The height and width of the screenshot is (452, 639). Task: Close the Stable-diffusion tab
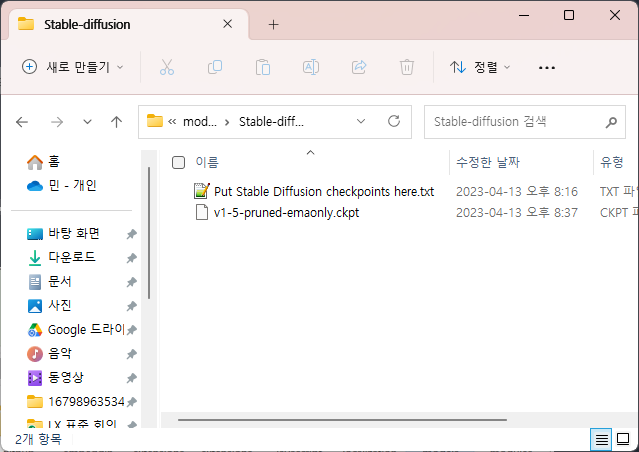click(x=228, y=24)
